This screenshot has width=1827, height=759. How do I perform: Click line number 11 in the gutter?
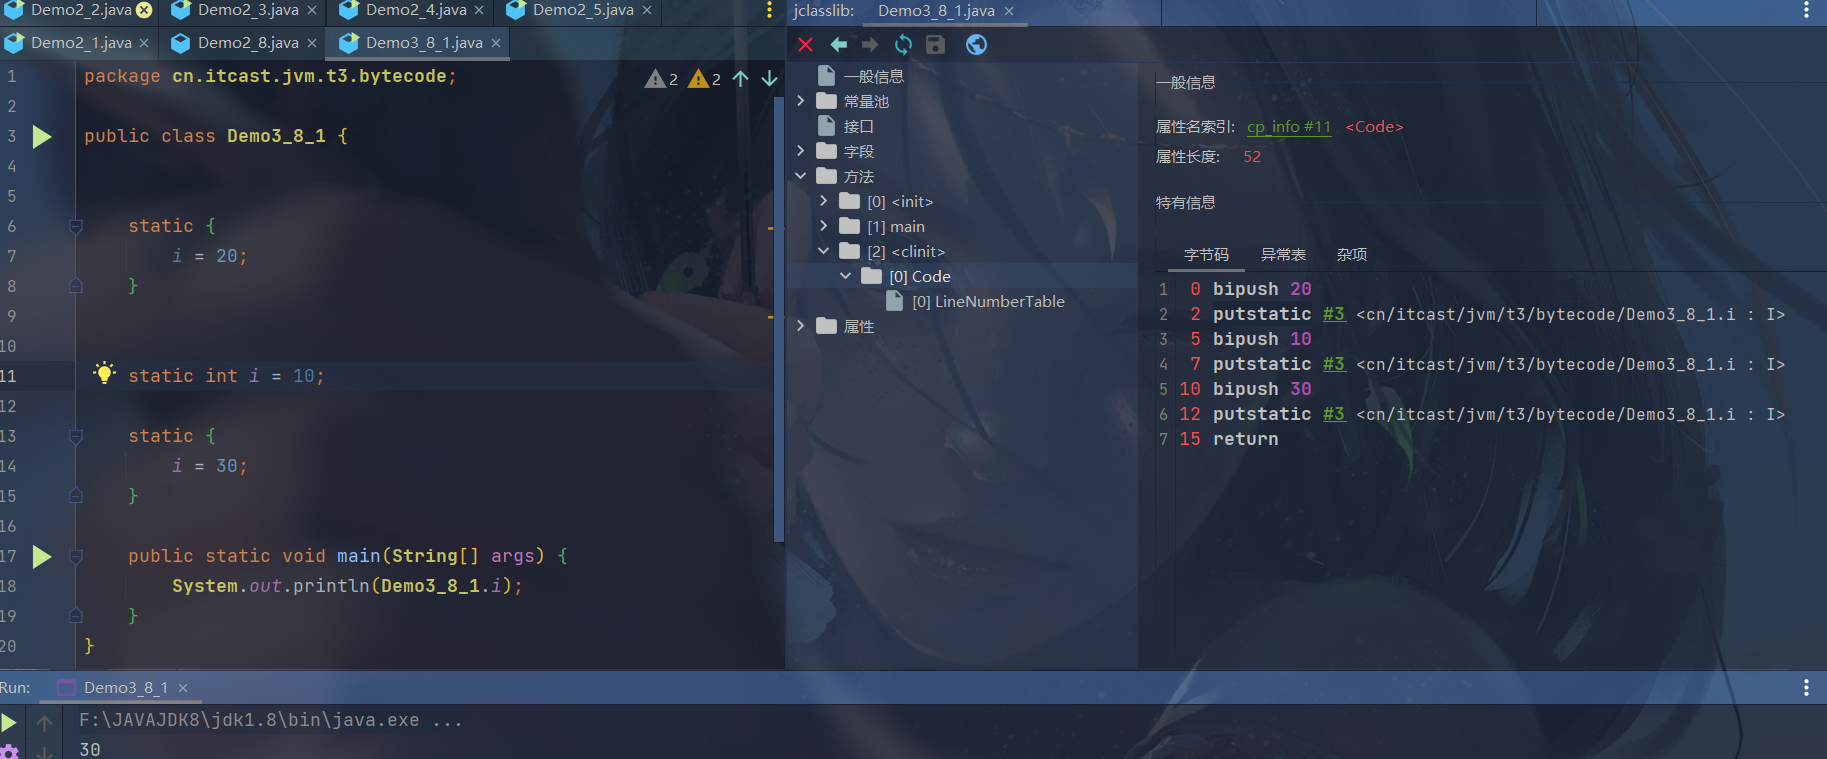click(x=9, y=376)
